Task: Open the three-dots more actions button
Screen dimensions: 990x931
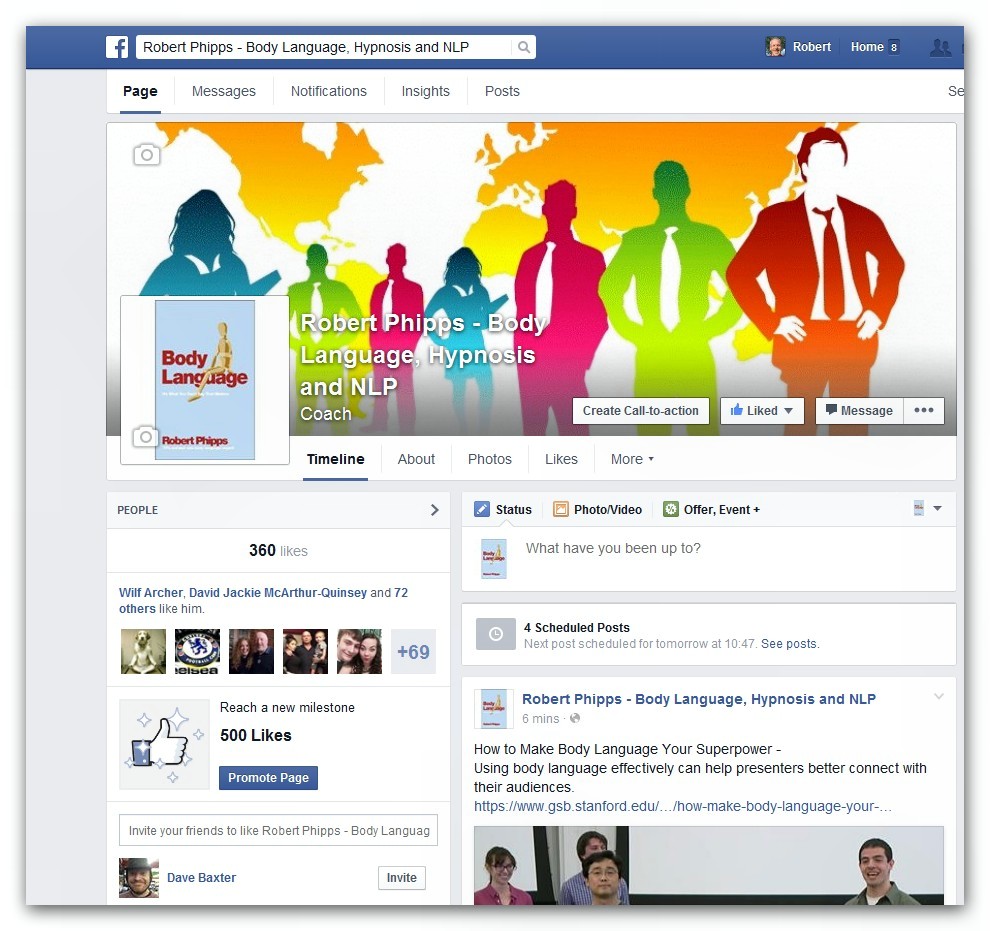Action: 924,410
